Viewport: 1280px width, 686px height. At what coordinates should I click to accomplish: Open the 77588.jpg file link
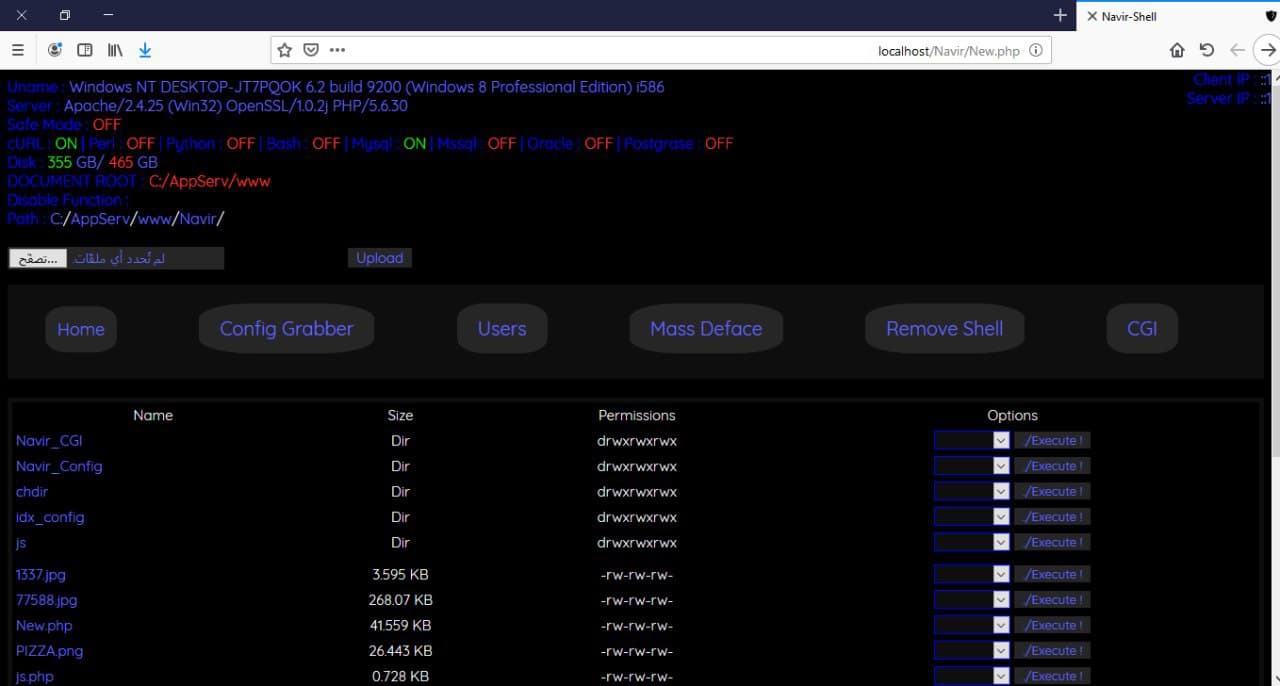(x=46, y=600)
